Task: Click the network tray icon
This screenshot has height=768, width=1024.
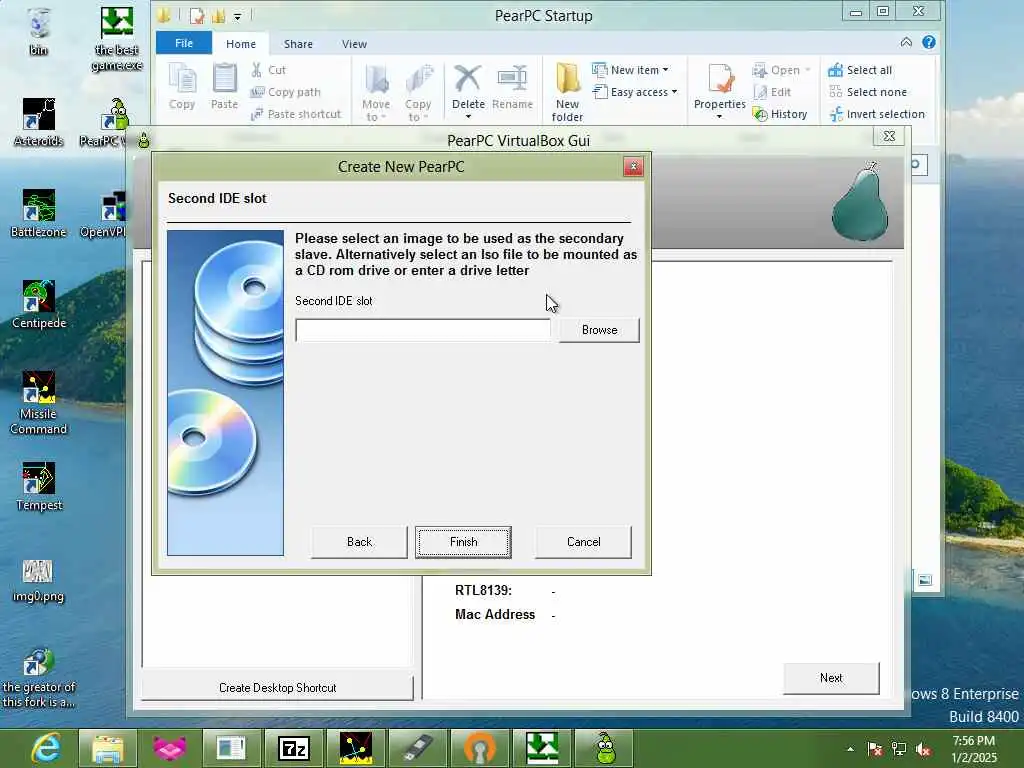Action: tap(899, 749)
